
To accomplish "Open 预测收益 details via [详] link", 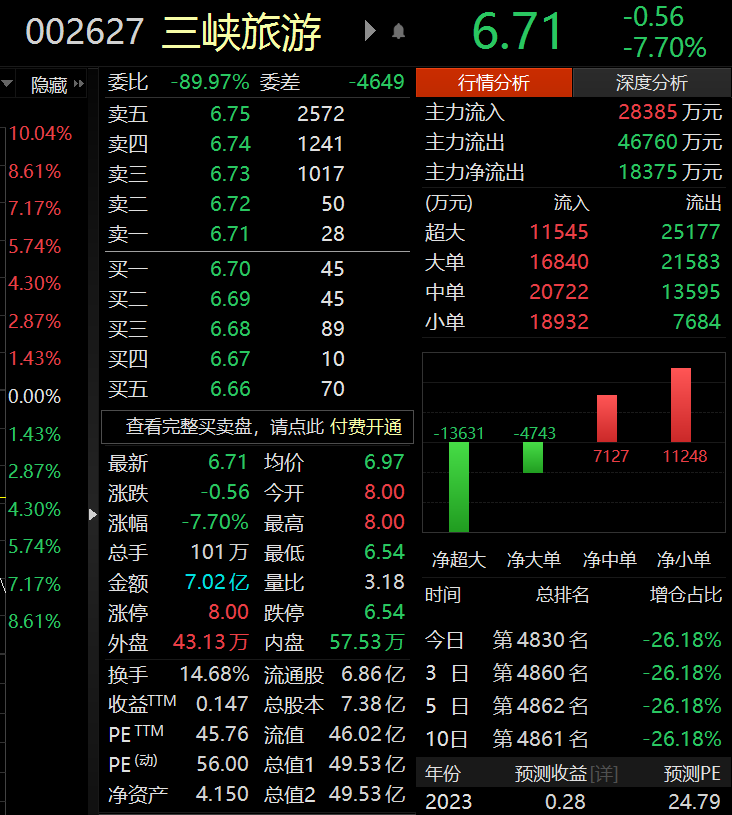I will (x=604, y=773).
